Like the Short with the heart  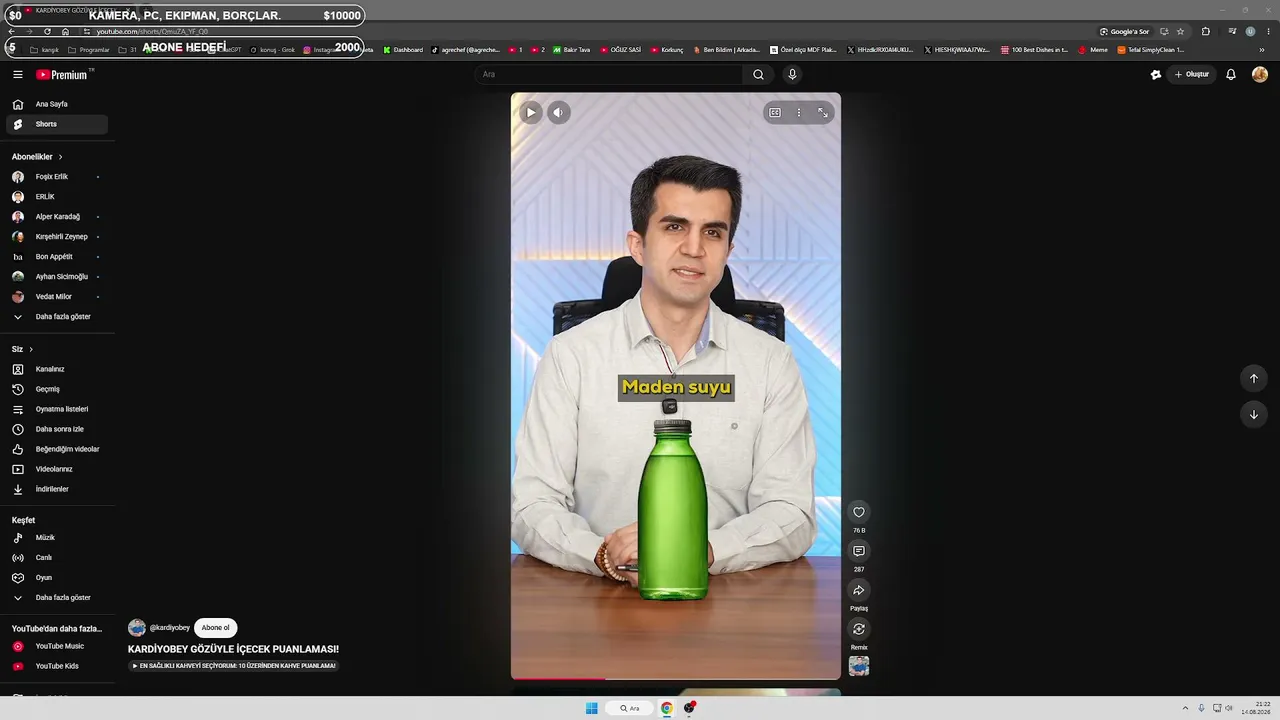pos(858,512)
